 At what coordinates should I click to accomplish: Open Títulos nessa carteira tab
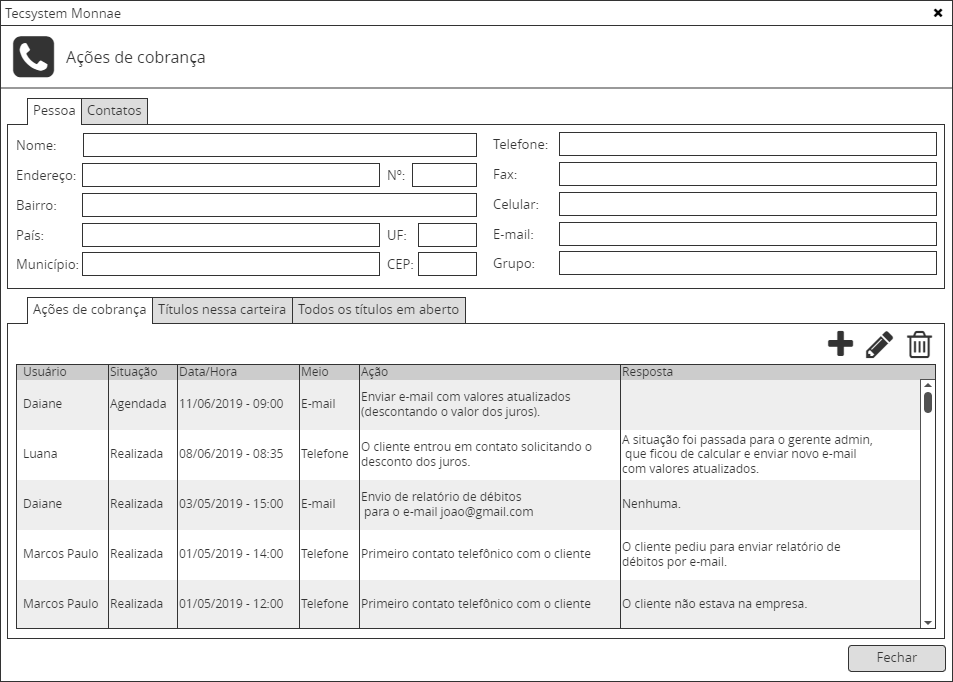point(222,310)
